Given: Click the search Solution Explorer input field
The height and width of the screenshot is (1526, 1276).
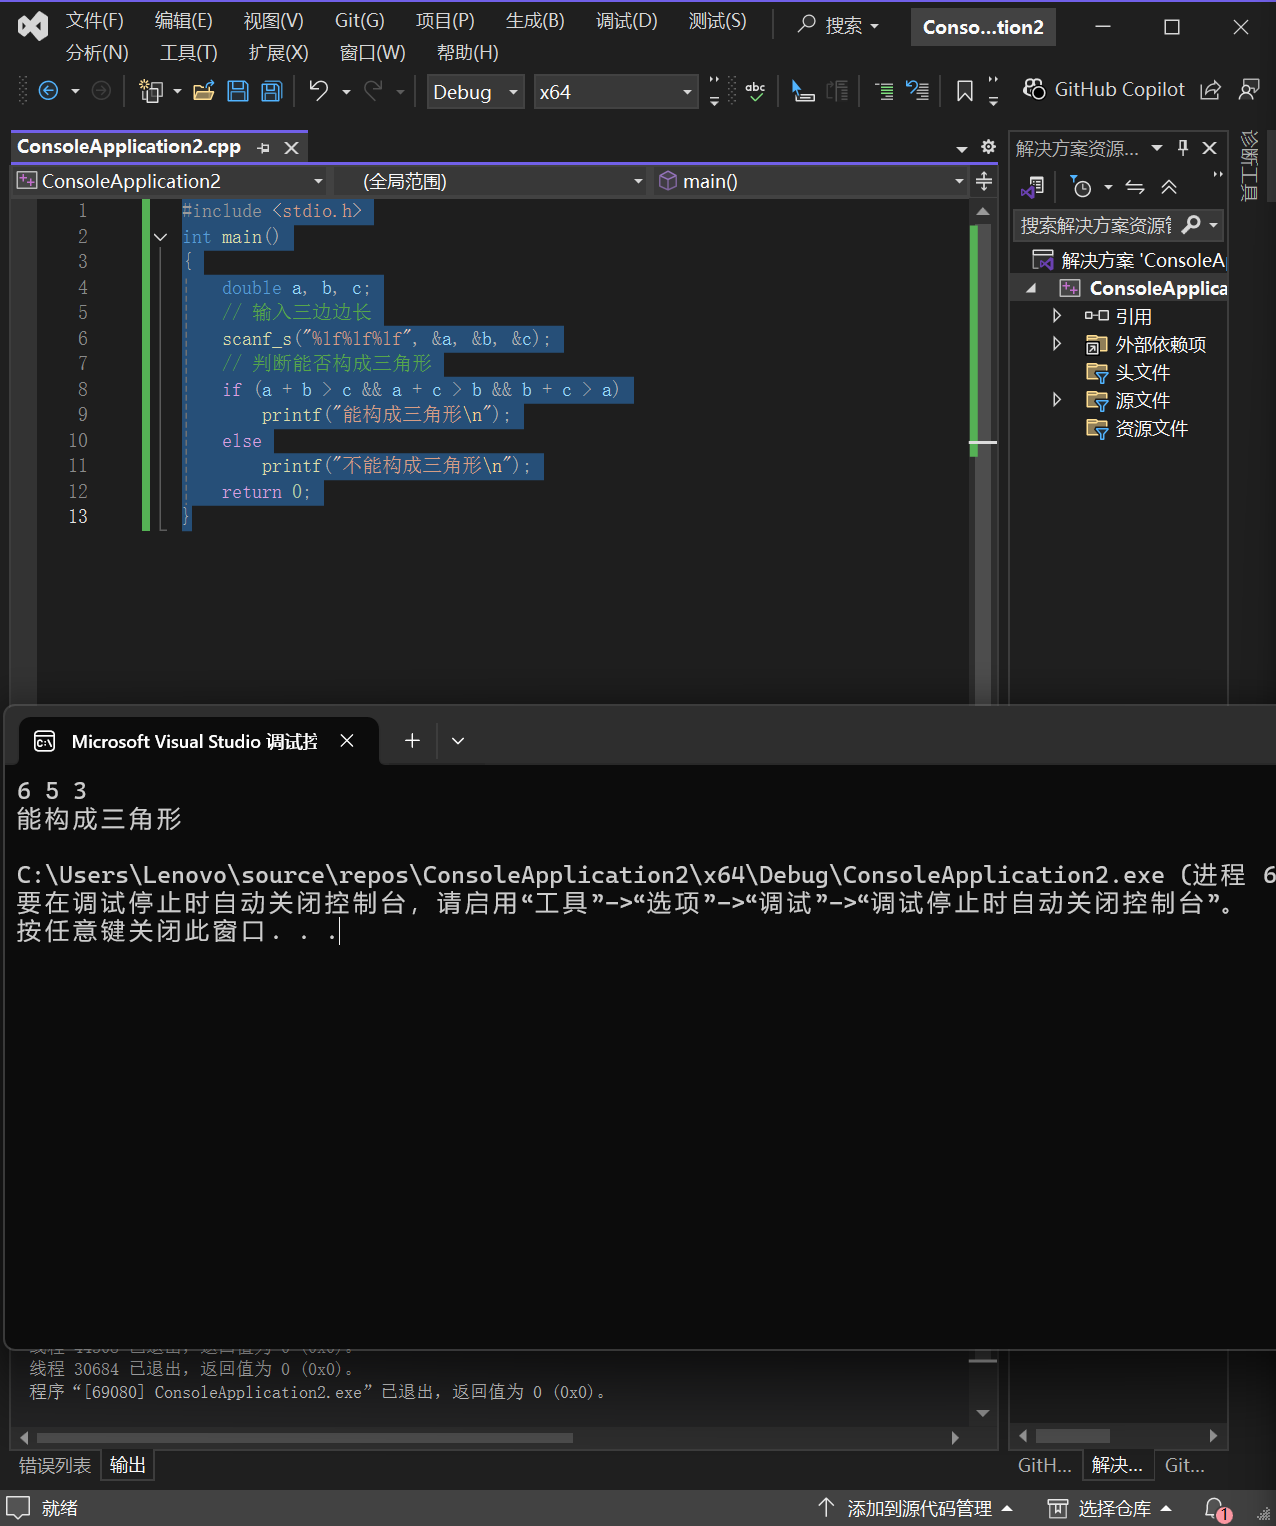Looking at the screenshot, I should click(1095, 225).
